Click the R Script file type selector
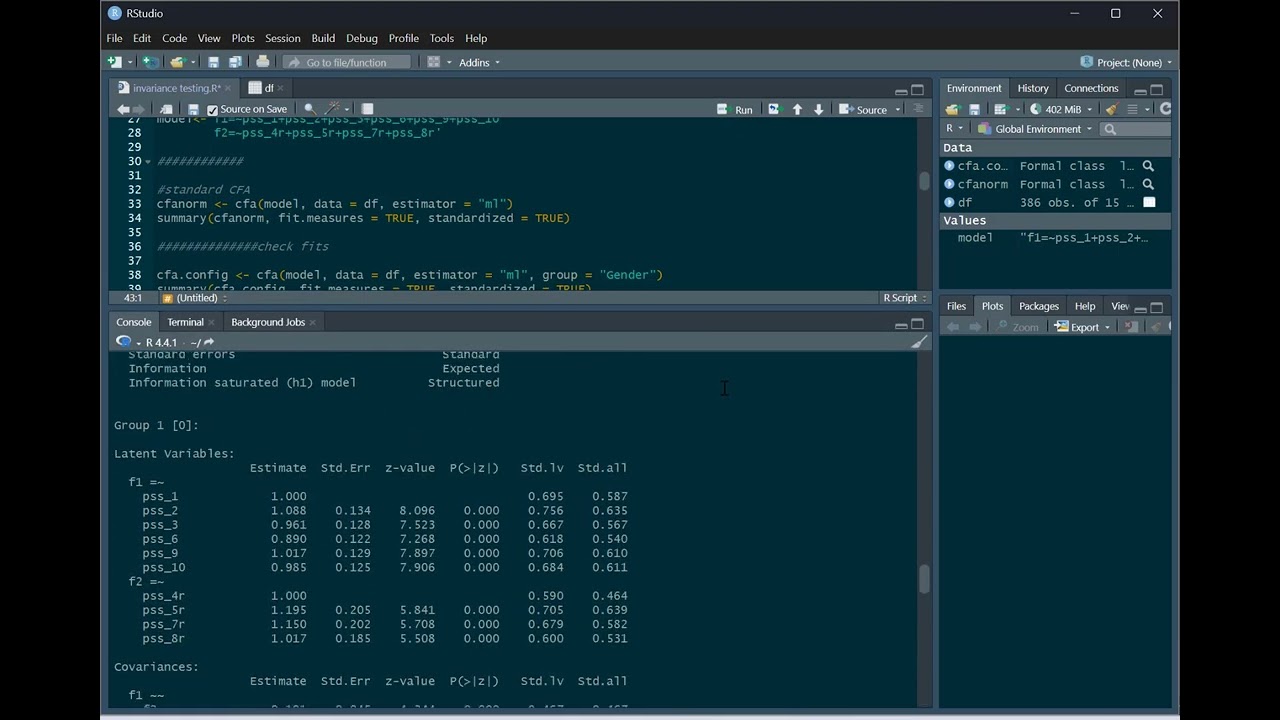 (904, 298)
